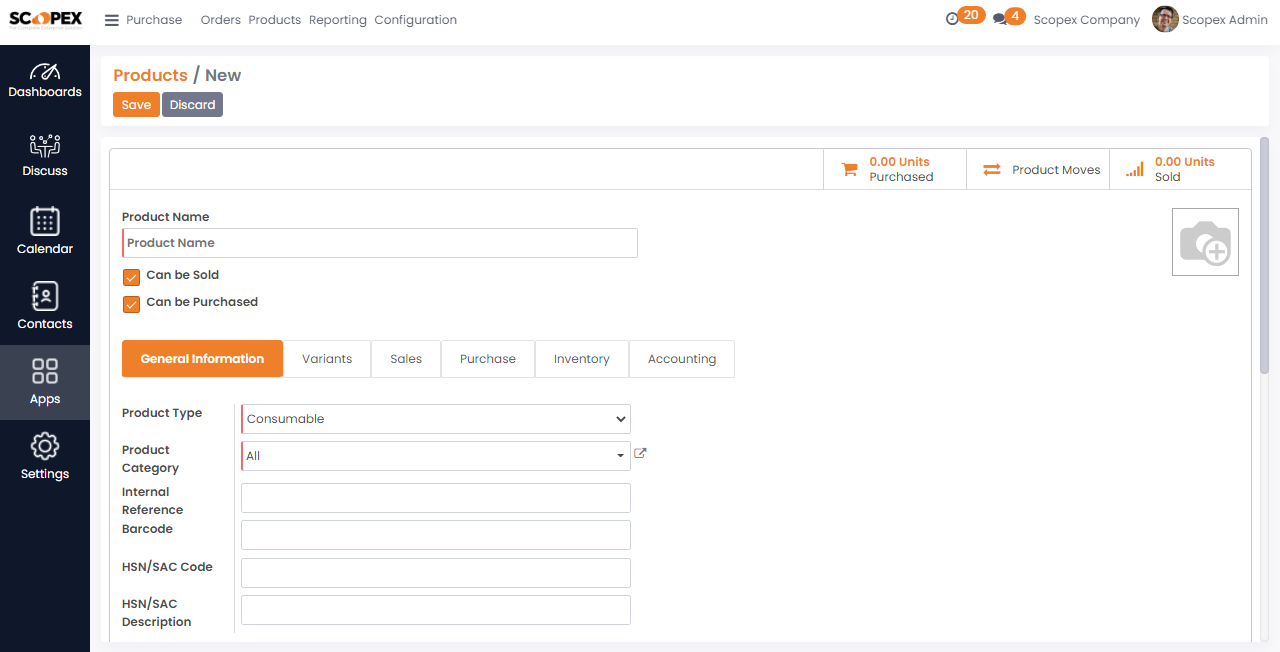Open the Apps sidebar icon
The image size is (1280, 652).
45,382
